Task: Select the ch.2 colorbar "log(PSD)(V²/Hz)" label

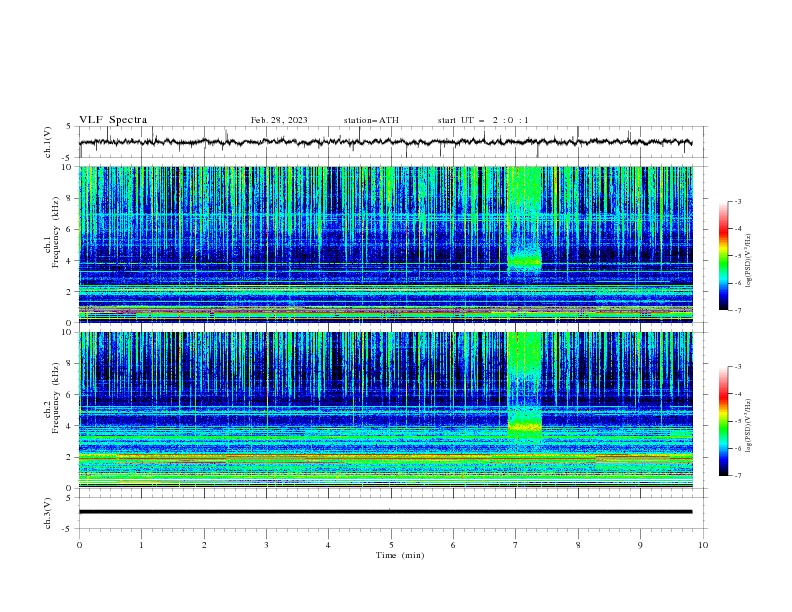Action: pos(748,426)
